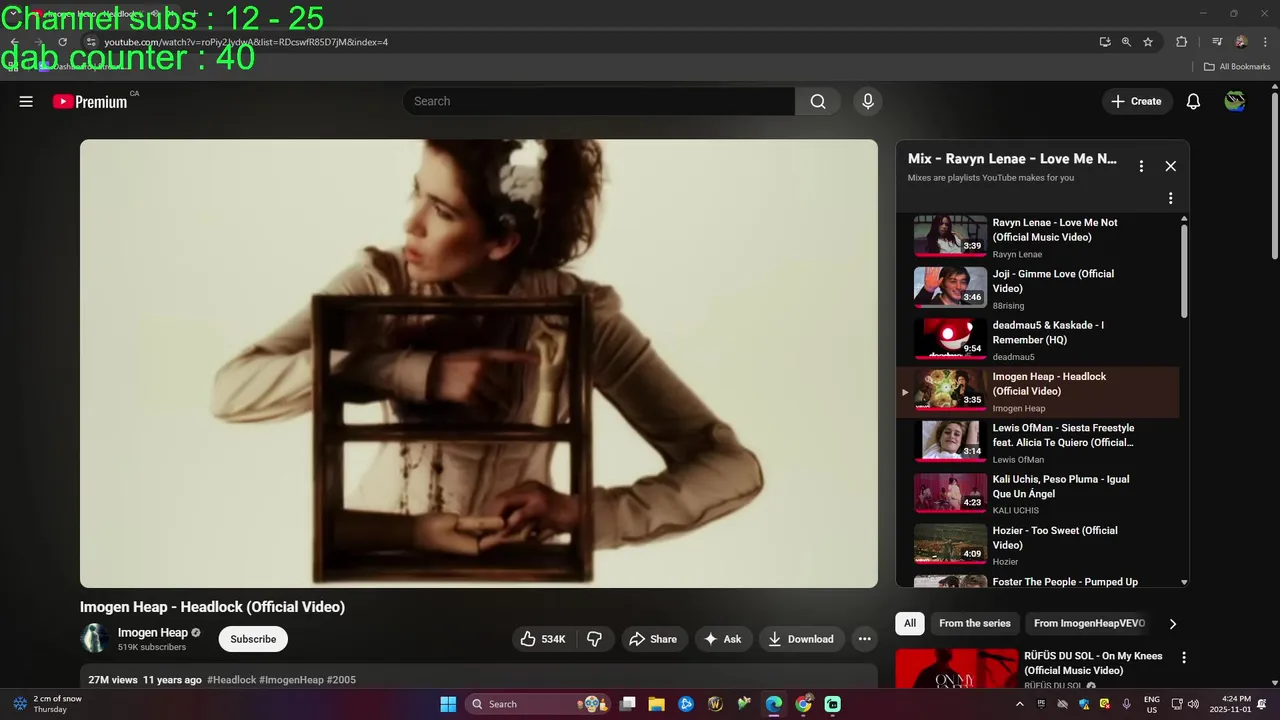Open All Bookmarks folder

[x=1236, y=67]
